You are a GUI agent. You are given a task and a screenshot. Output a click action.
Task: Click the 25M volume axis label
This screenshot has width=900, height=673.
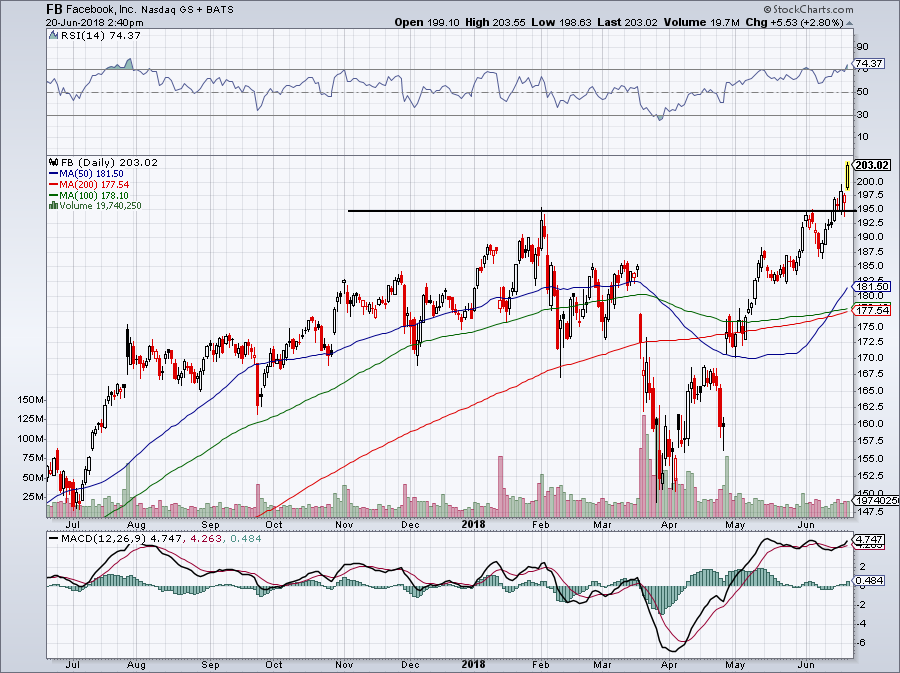[33, 497]
